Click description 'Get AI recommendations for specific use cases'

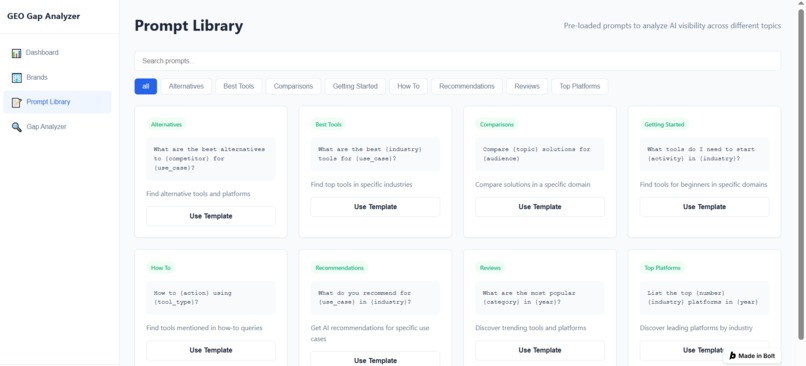(x=370, y=334)
